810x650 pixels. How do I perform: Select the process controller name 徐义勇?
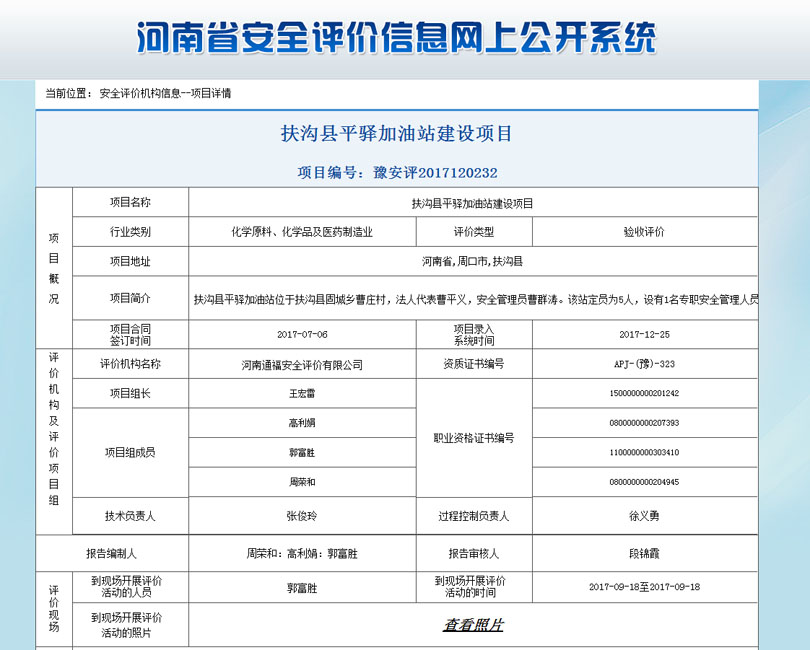pyautogui.click(x=645, y=516)
